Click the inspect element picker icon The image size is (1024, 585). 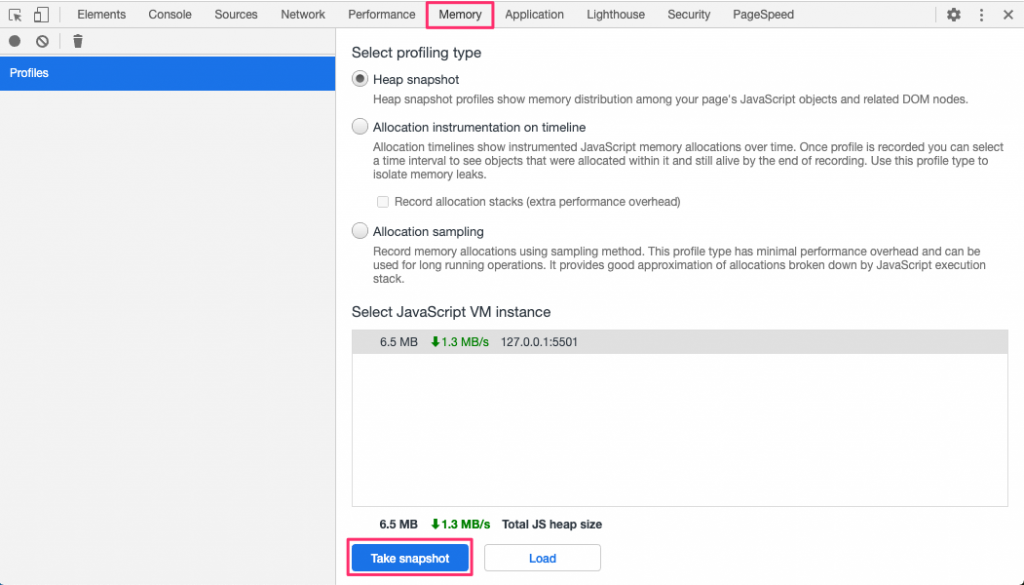(15, 14)
